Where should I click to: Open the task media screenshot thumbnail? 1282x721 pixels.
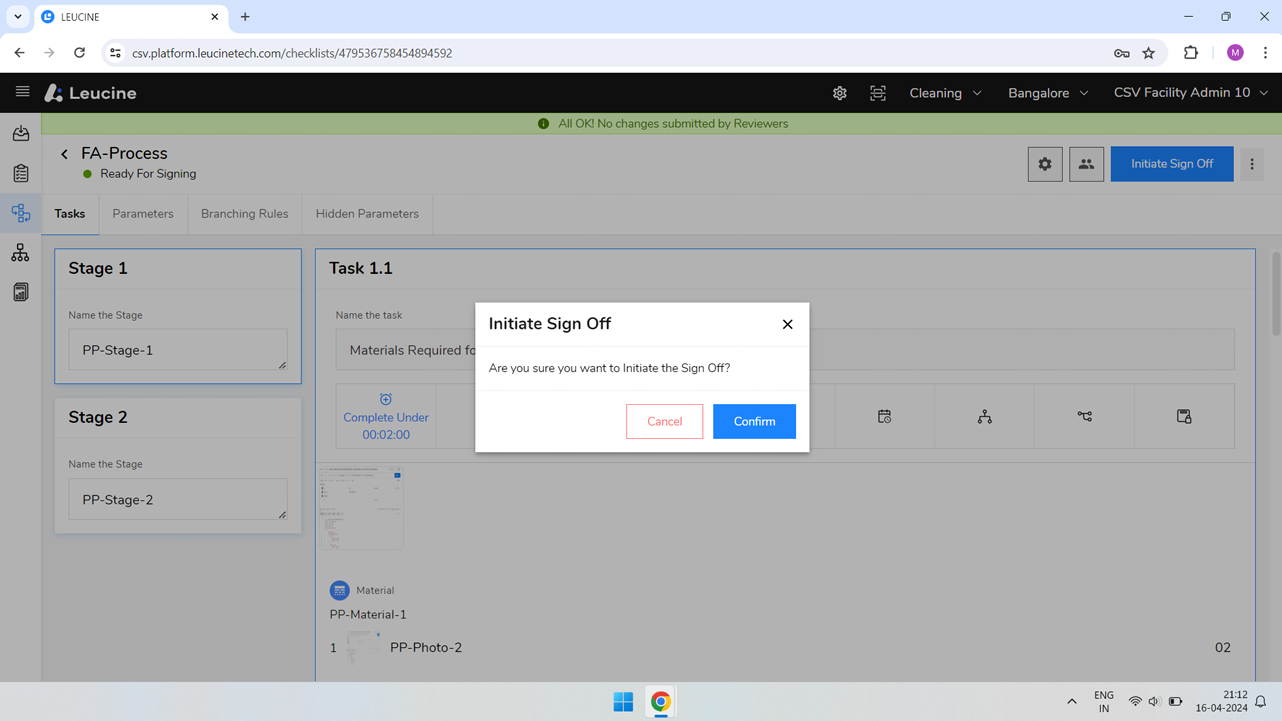coord(361,507)
